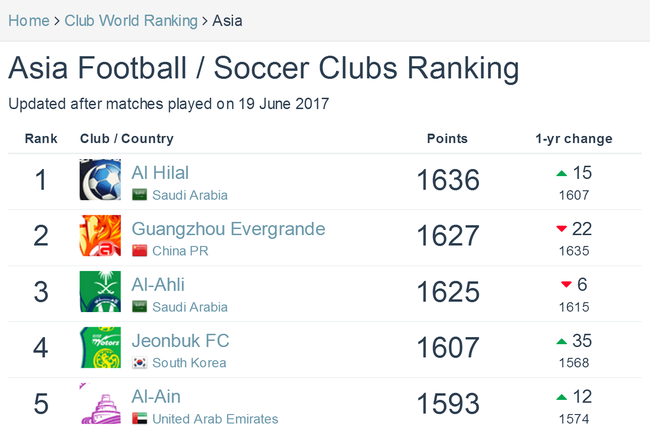
Task: Click the United Arab Emirates flag icon
Action: (140, 419)
